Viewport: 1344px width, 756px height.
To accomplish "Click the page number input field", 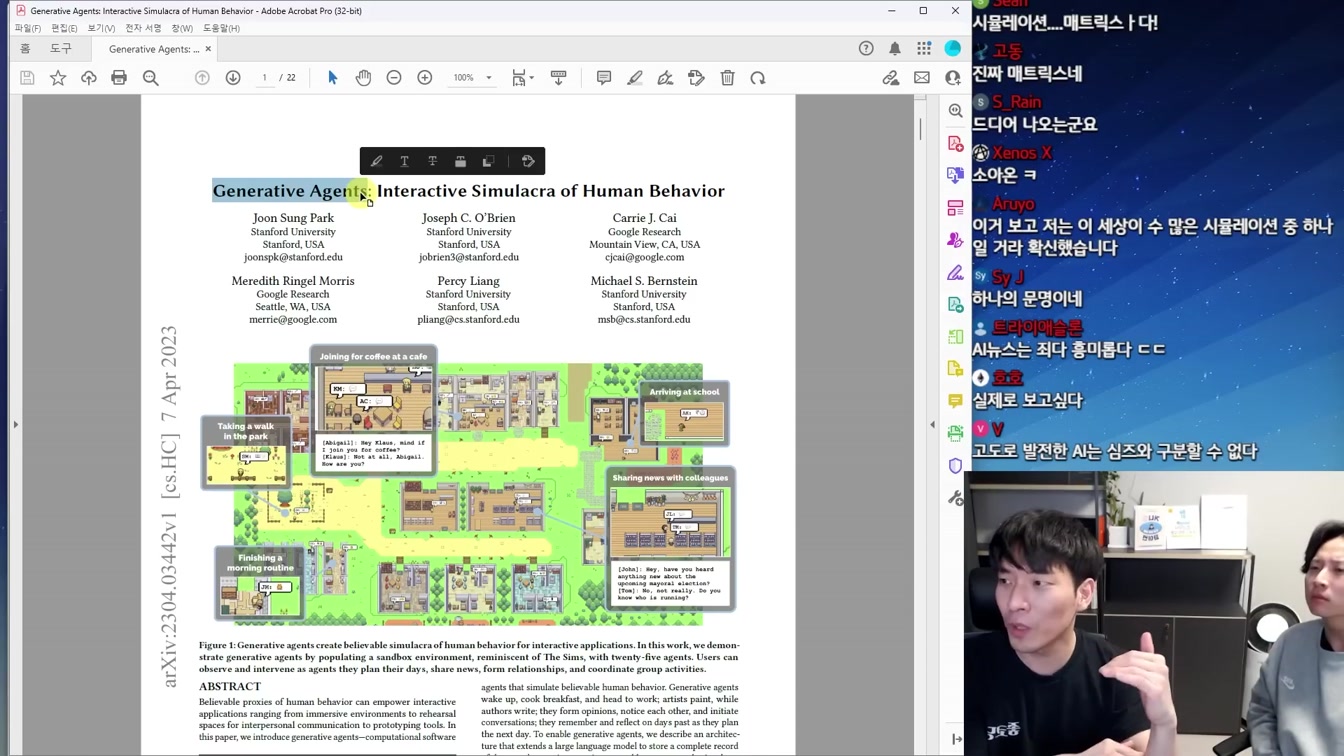I will tap(264, 78).
